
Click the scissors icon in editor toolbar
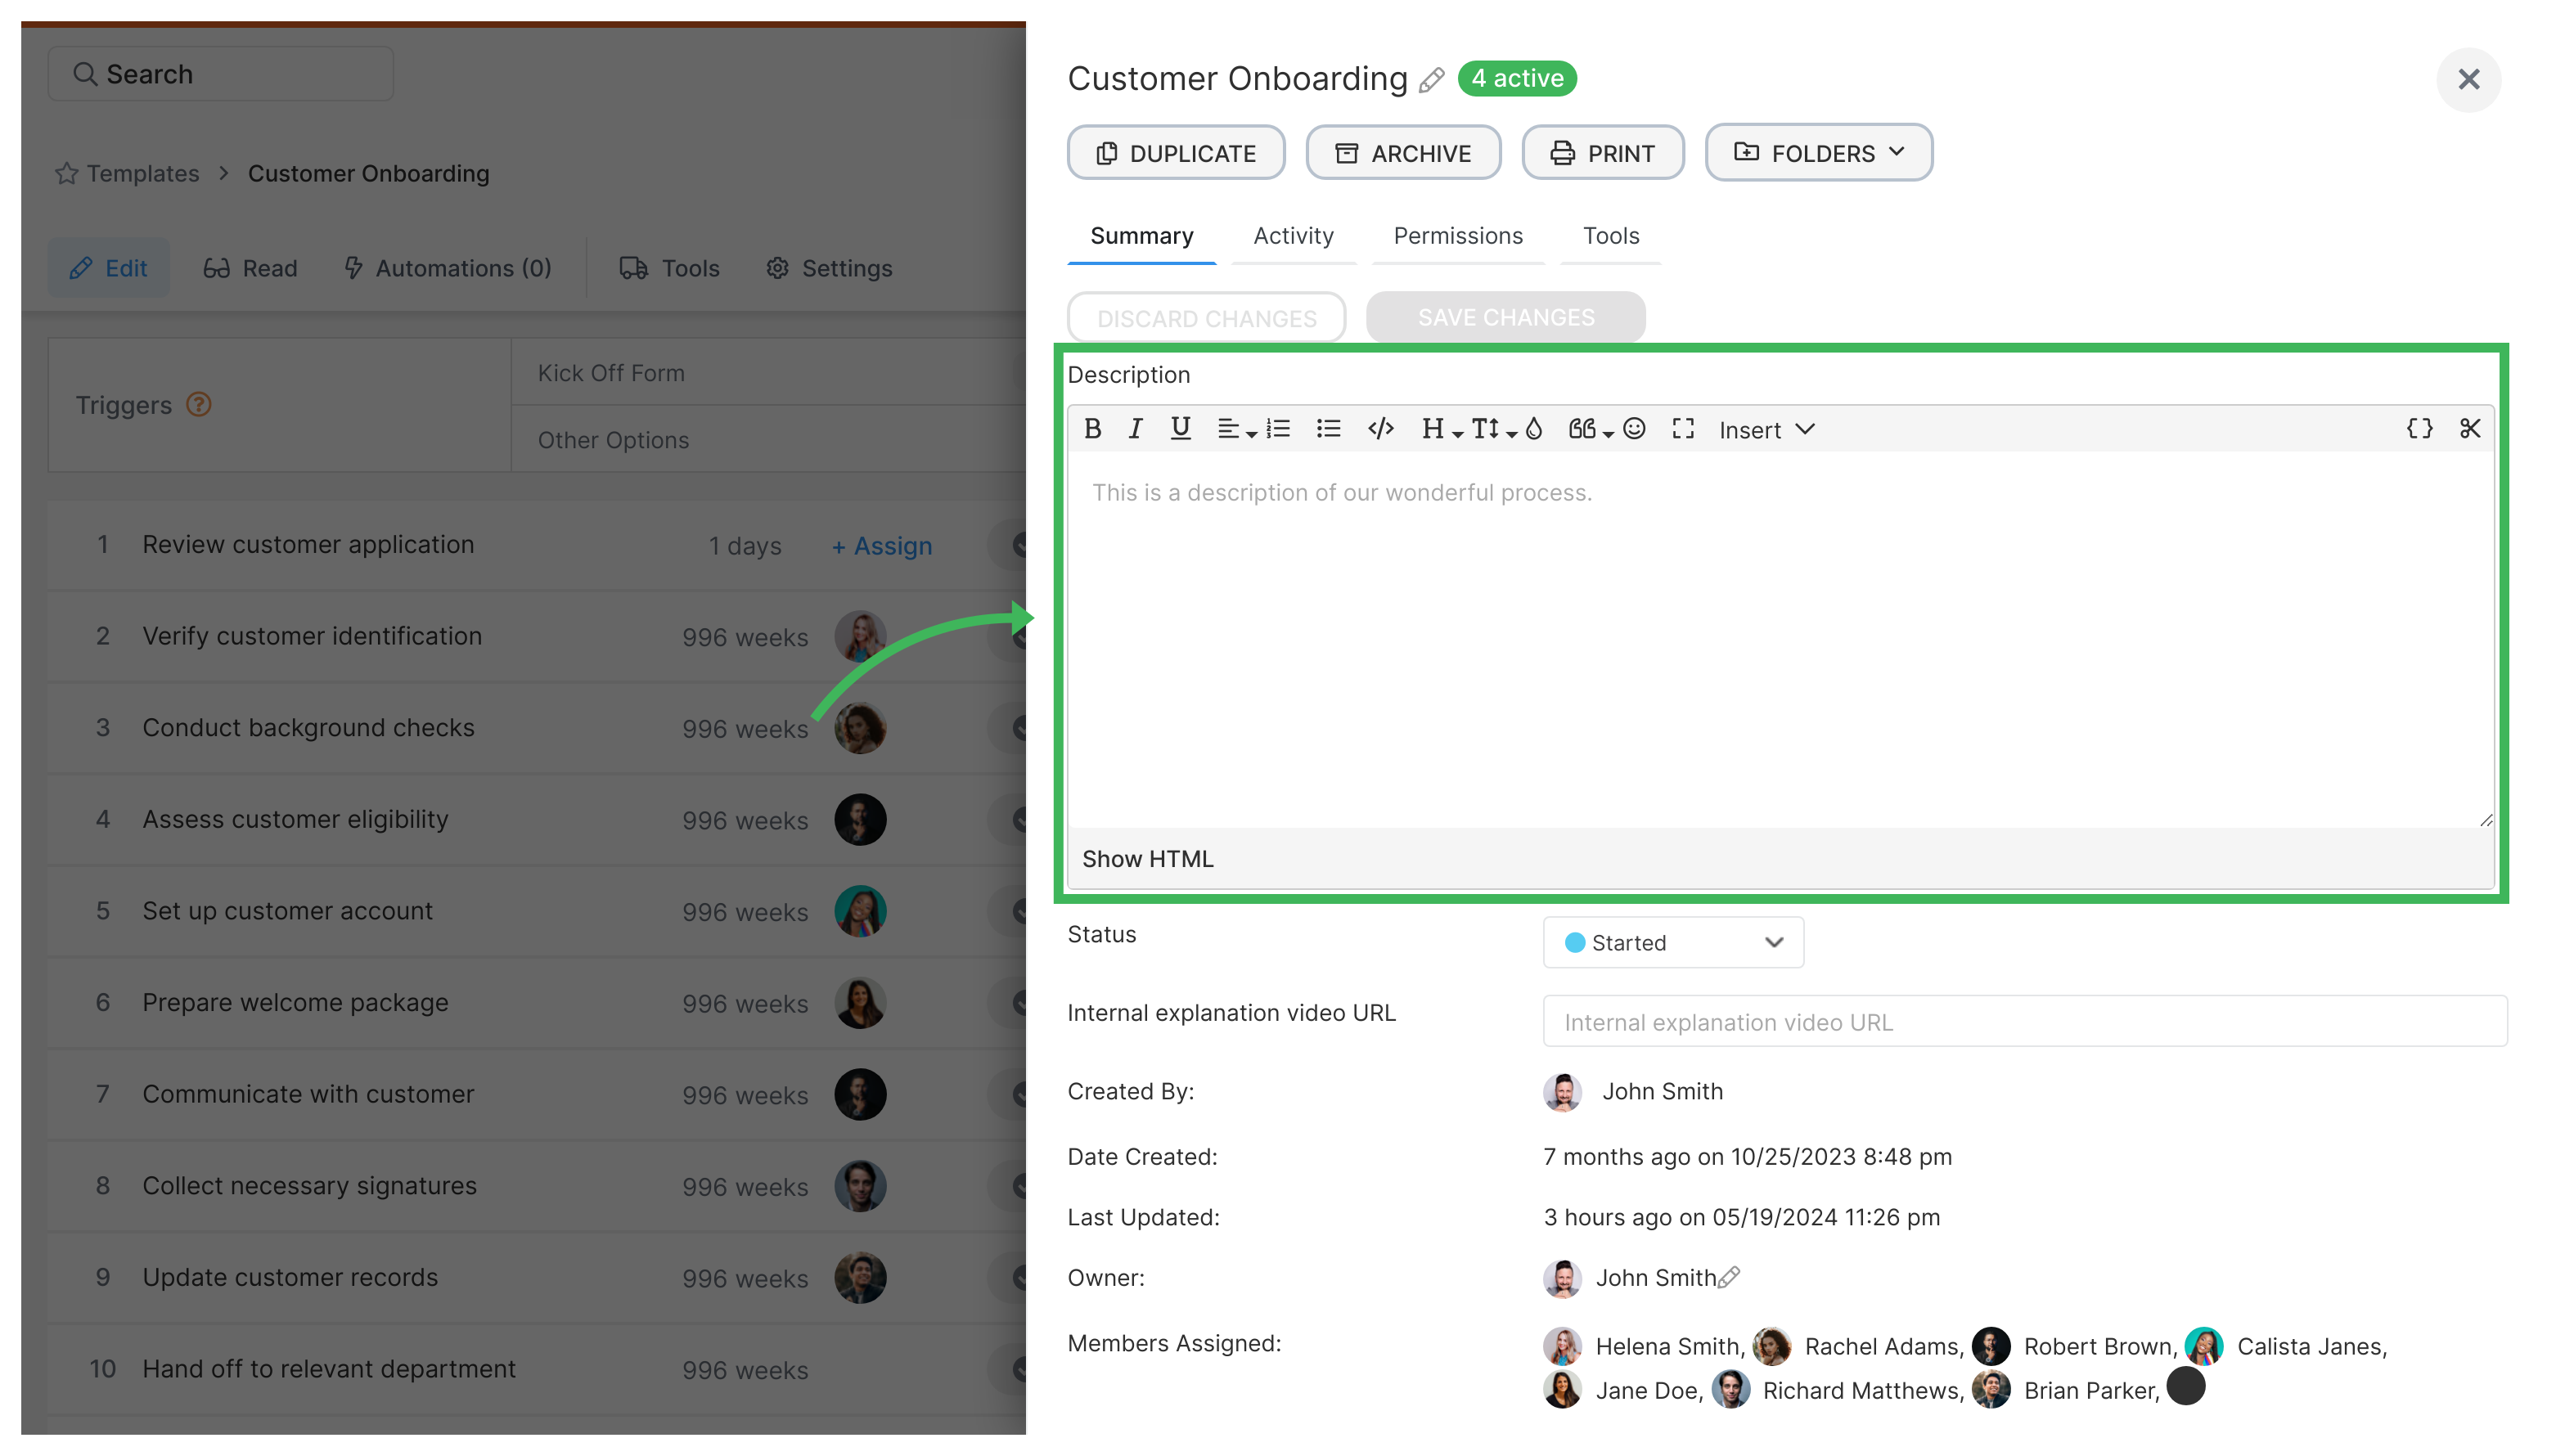tap(2470, 429)
